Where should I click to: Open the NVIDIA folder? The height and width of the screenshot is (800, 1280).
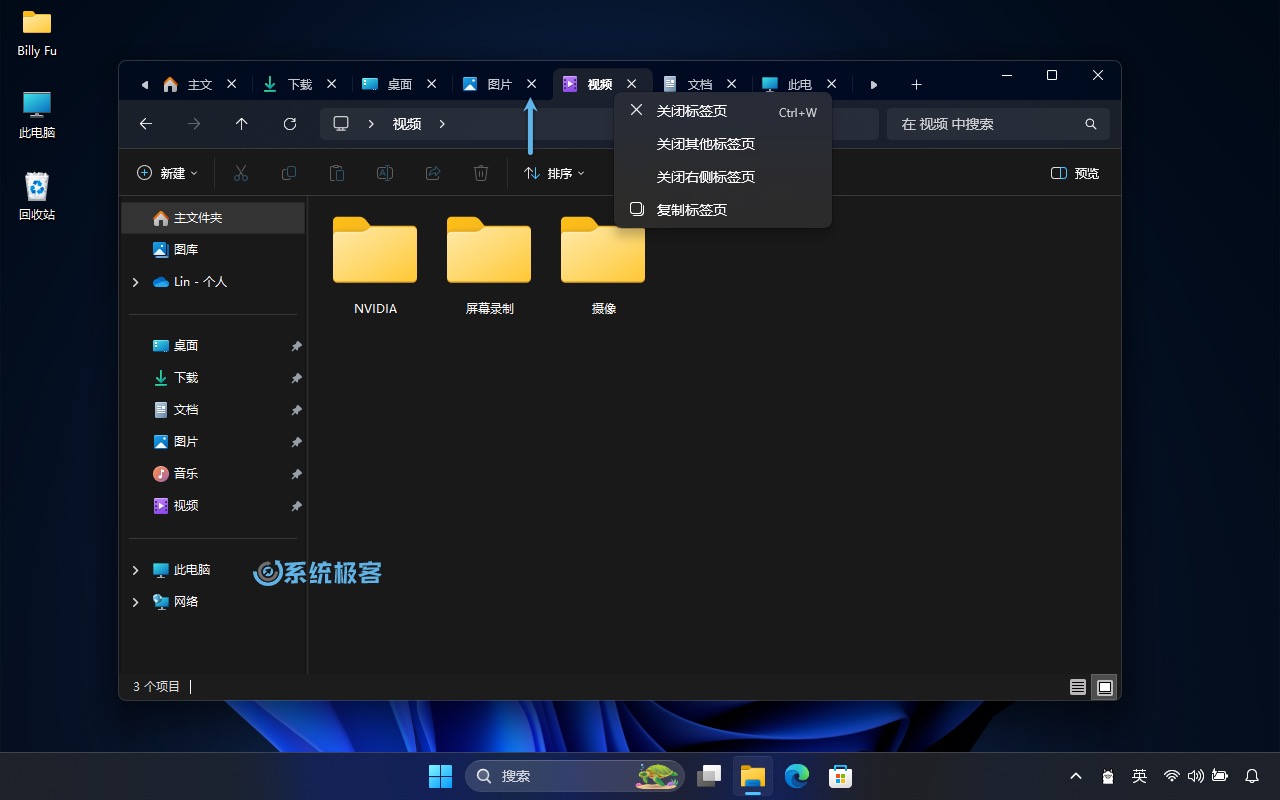(x=375, y=265)
